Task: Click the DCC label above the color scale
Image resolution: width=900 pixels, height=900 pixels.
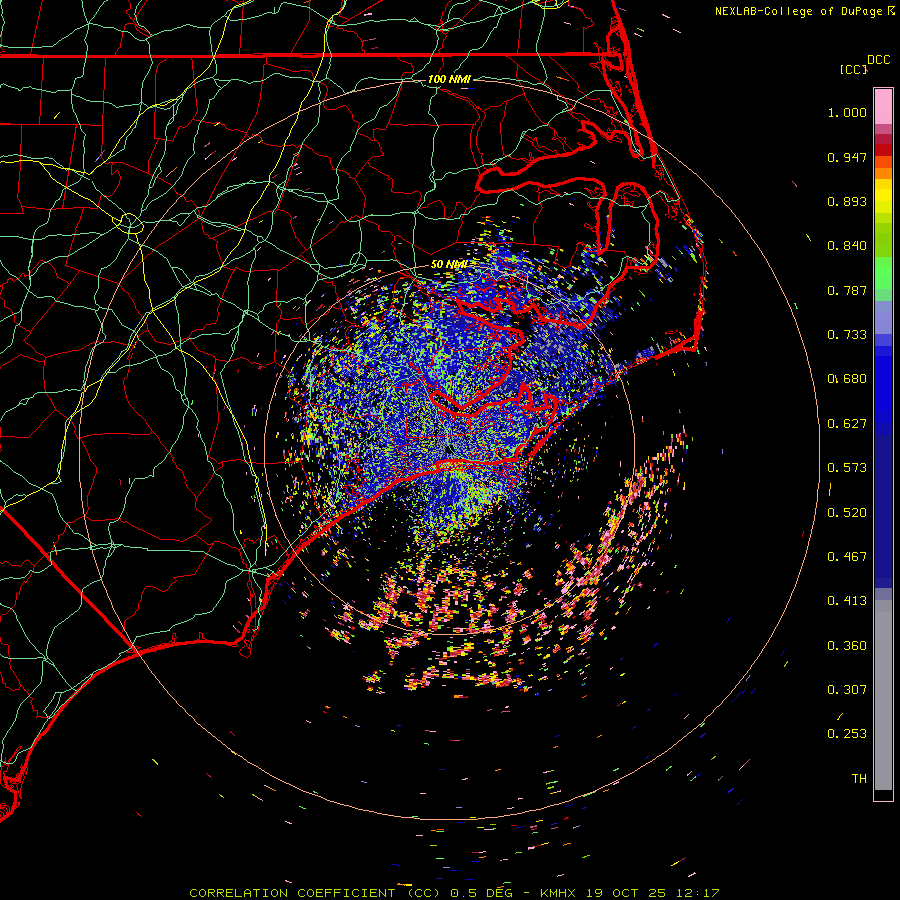Action: pyautogui.click(x=878, y=60)
